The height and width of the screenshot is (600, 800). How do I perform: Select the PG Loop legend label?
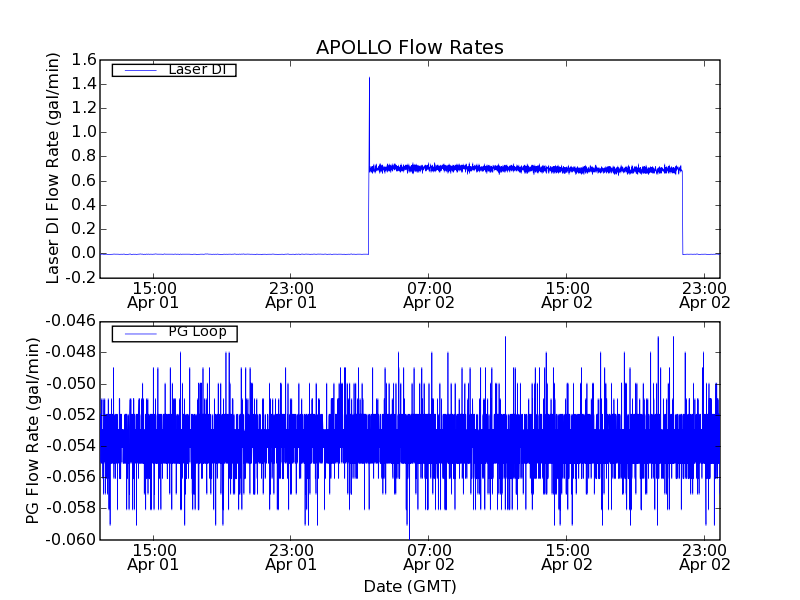click(196, 332)
